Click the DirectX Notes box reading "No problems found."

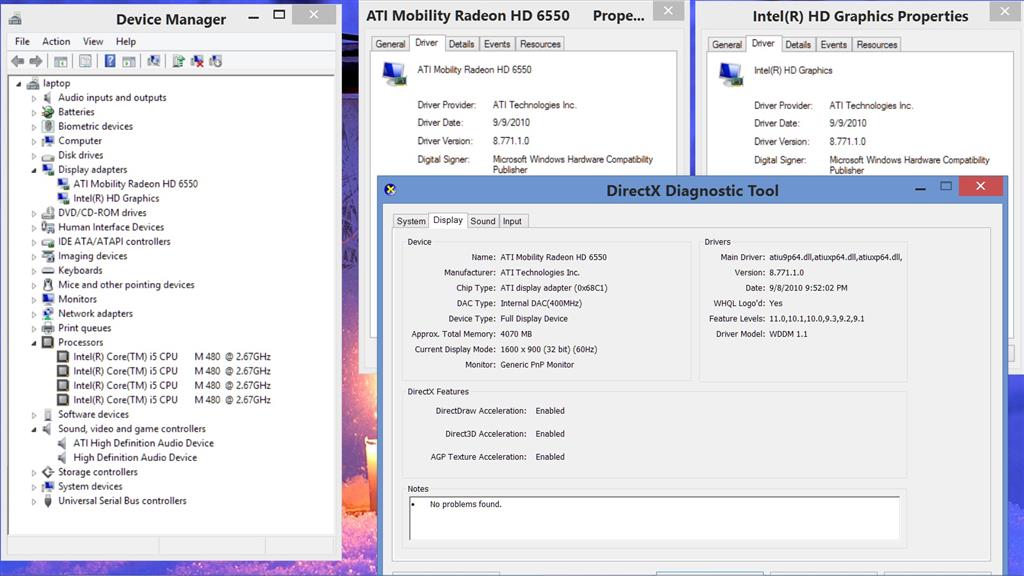[x=654, y=518]
